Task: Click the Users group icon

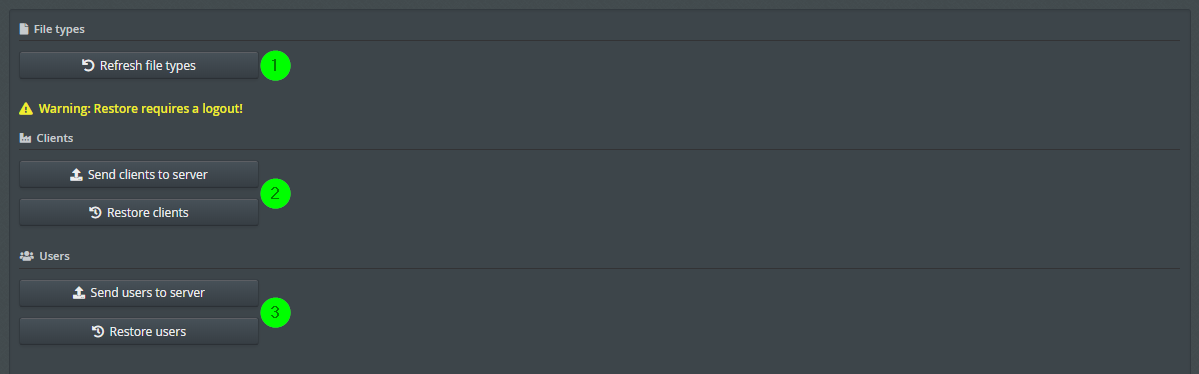Action: click(26, 256)
